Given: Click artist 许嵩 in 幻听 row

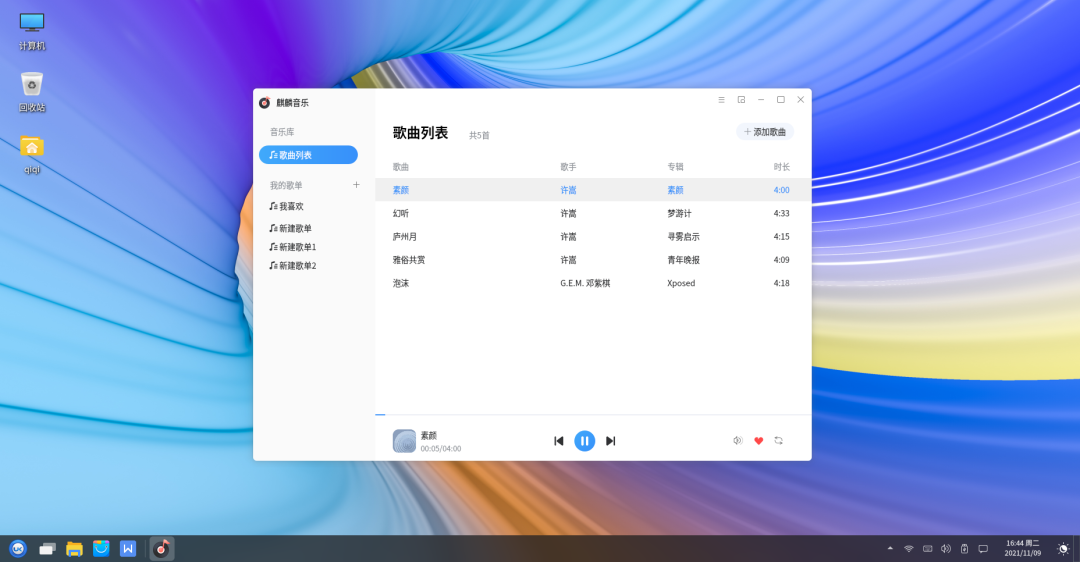Looking at the screenshot, I should 568,214.
